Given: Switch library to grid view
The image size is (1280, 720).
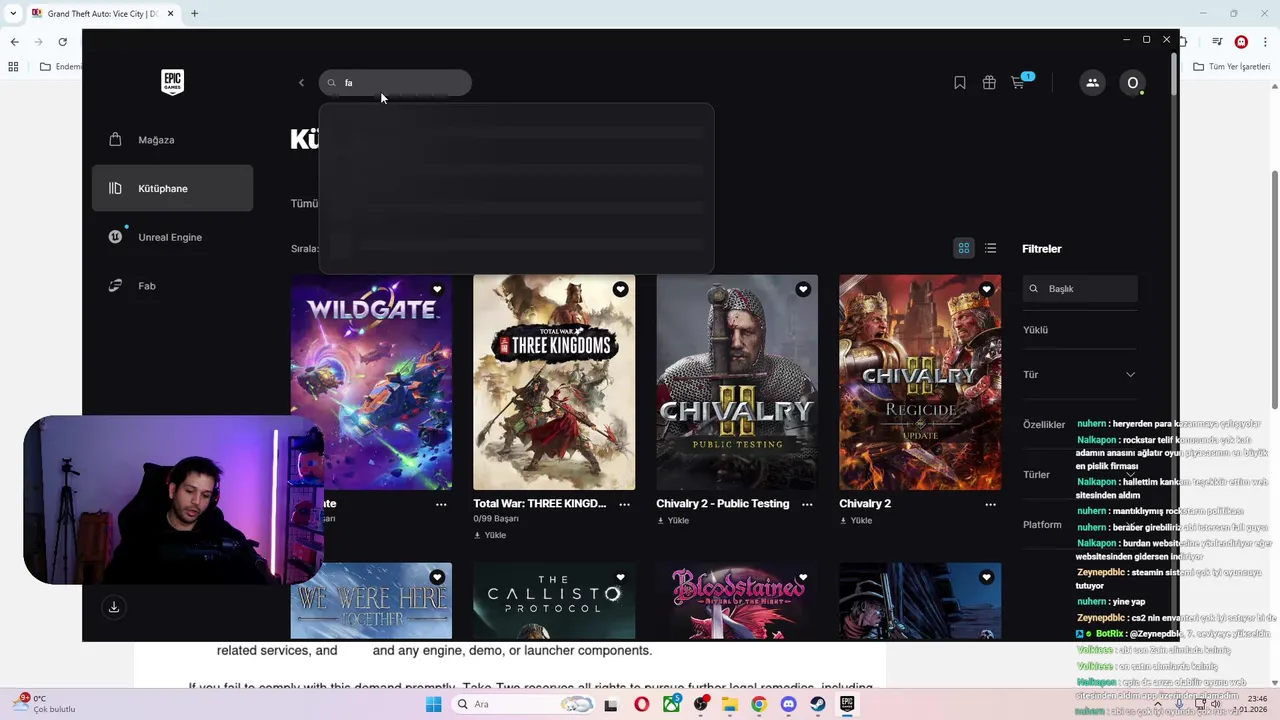Looking at the screenshot, I should coord(964,248).
